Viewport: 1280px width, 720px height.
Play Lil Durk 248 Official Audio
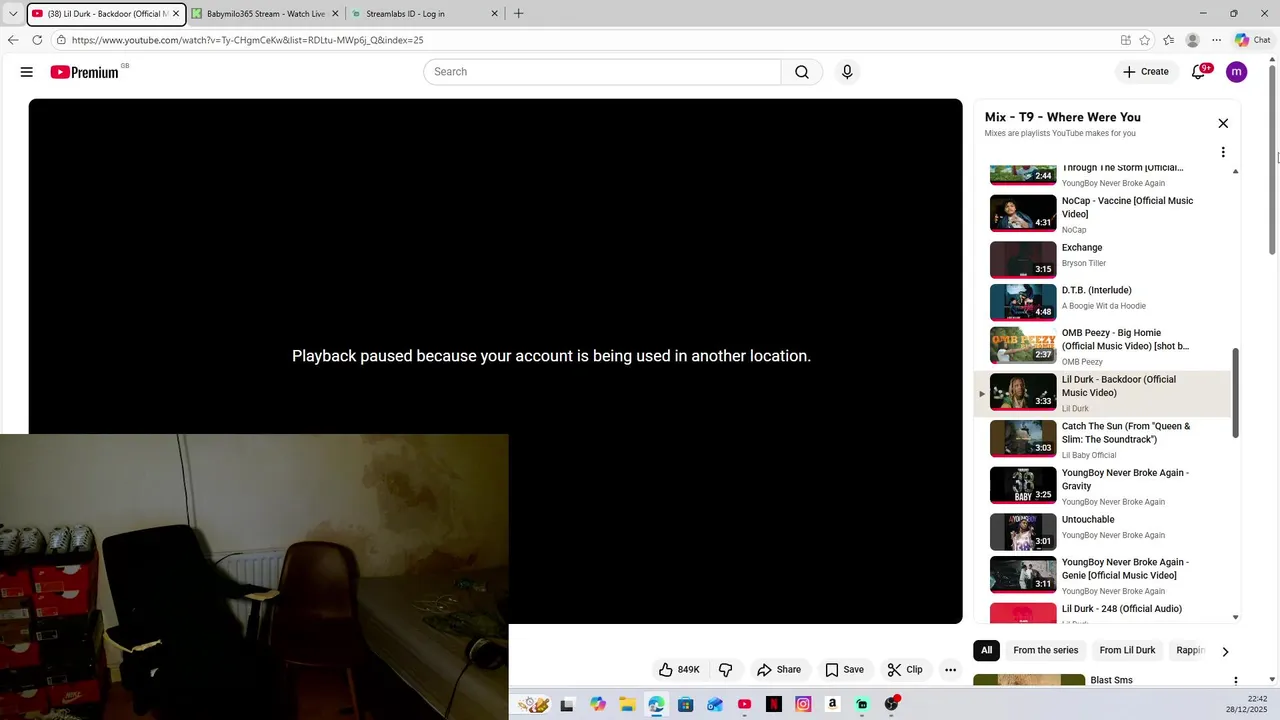tap(1102, 613)
